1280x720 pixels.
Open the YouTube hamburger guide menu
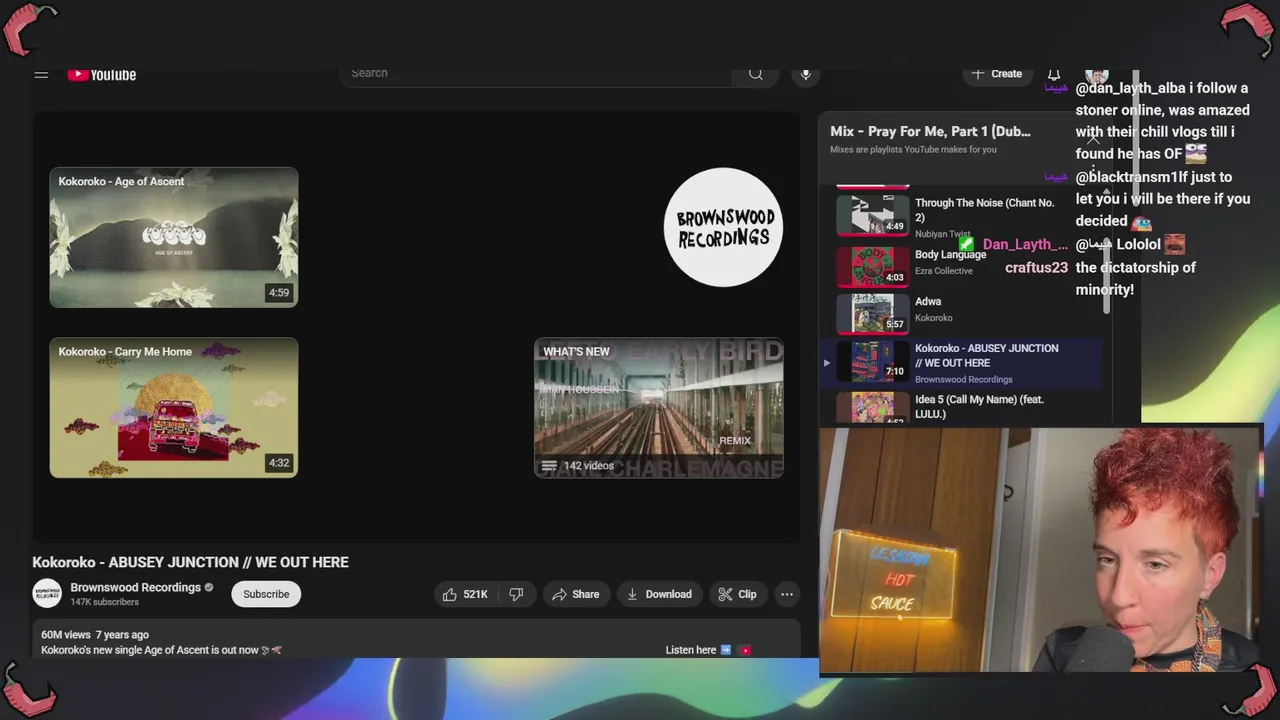(41, 74)
